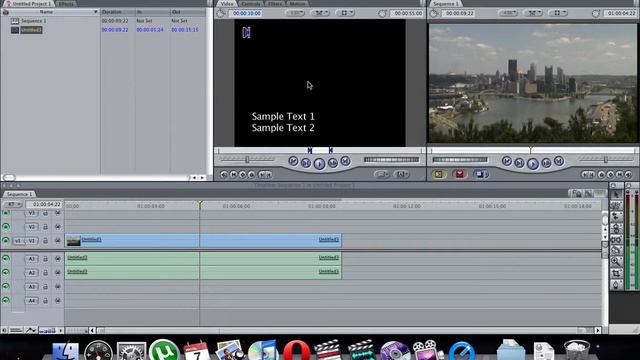Viewport: 640px width, 360px height.
Task: Click the v1 source control on track V1
Action: [18, 241]
